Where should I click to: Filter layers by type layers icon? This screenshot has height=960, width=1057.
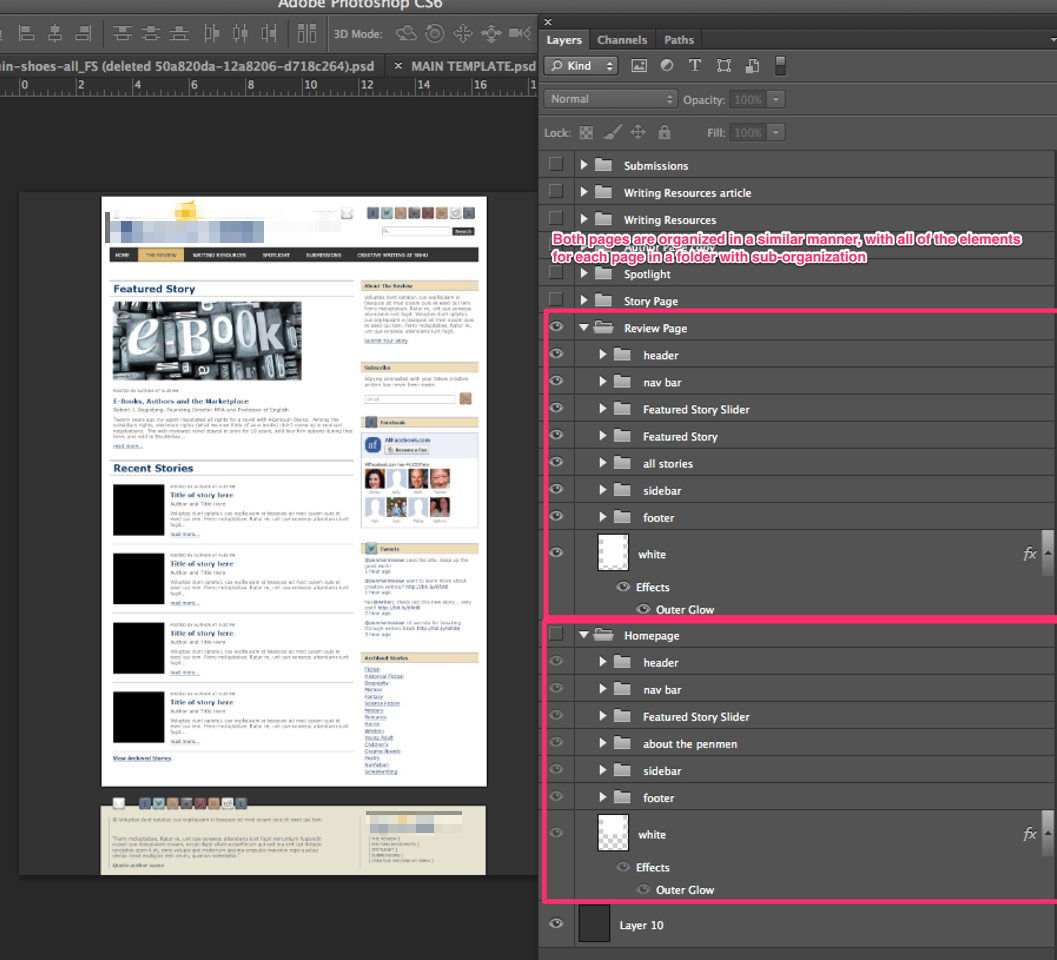[x=695, y=65]
